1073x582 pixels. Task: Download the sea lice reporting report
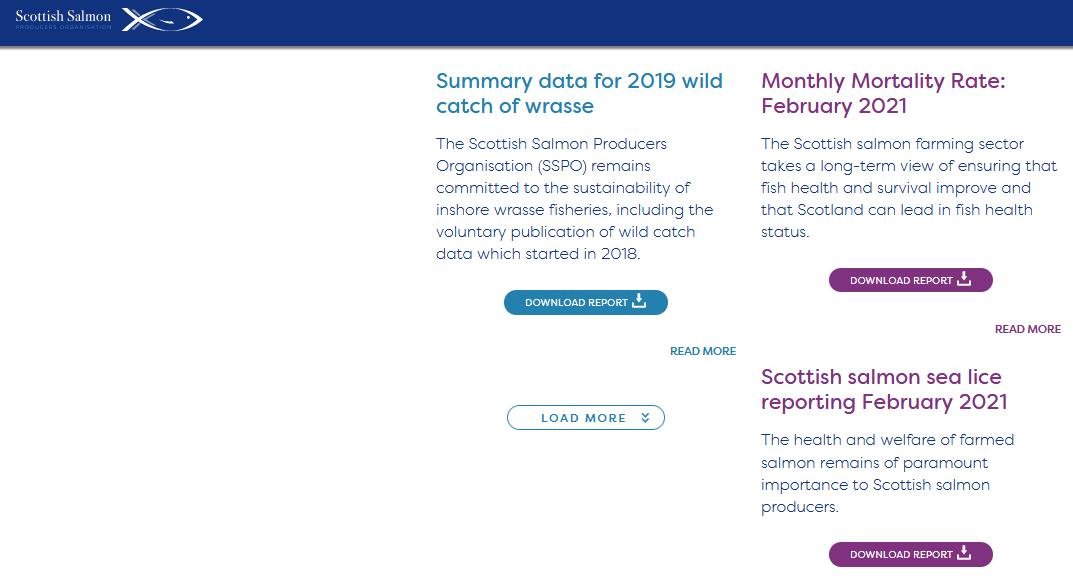coord(910,554)
